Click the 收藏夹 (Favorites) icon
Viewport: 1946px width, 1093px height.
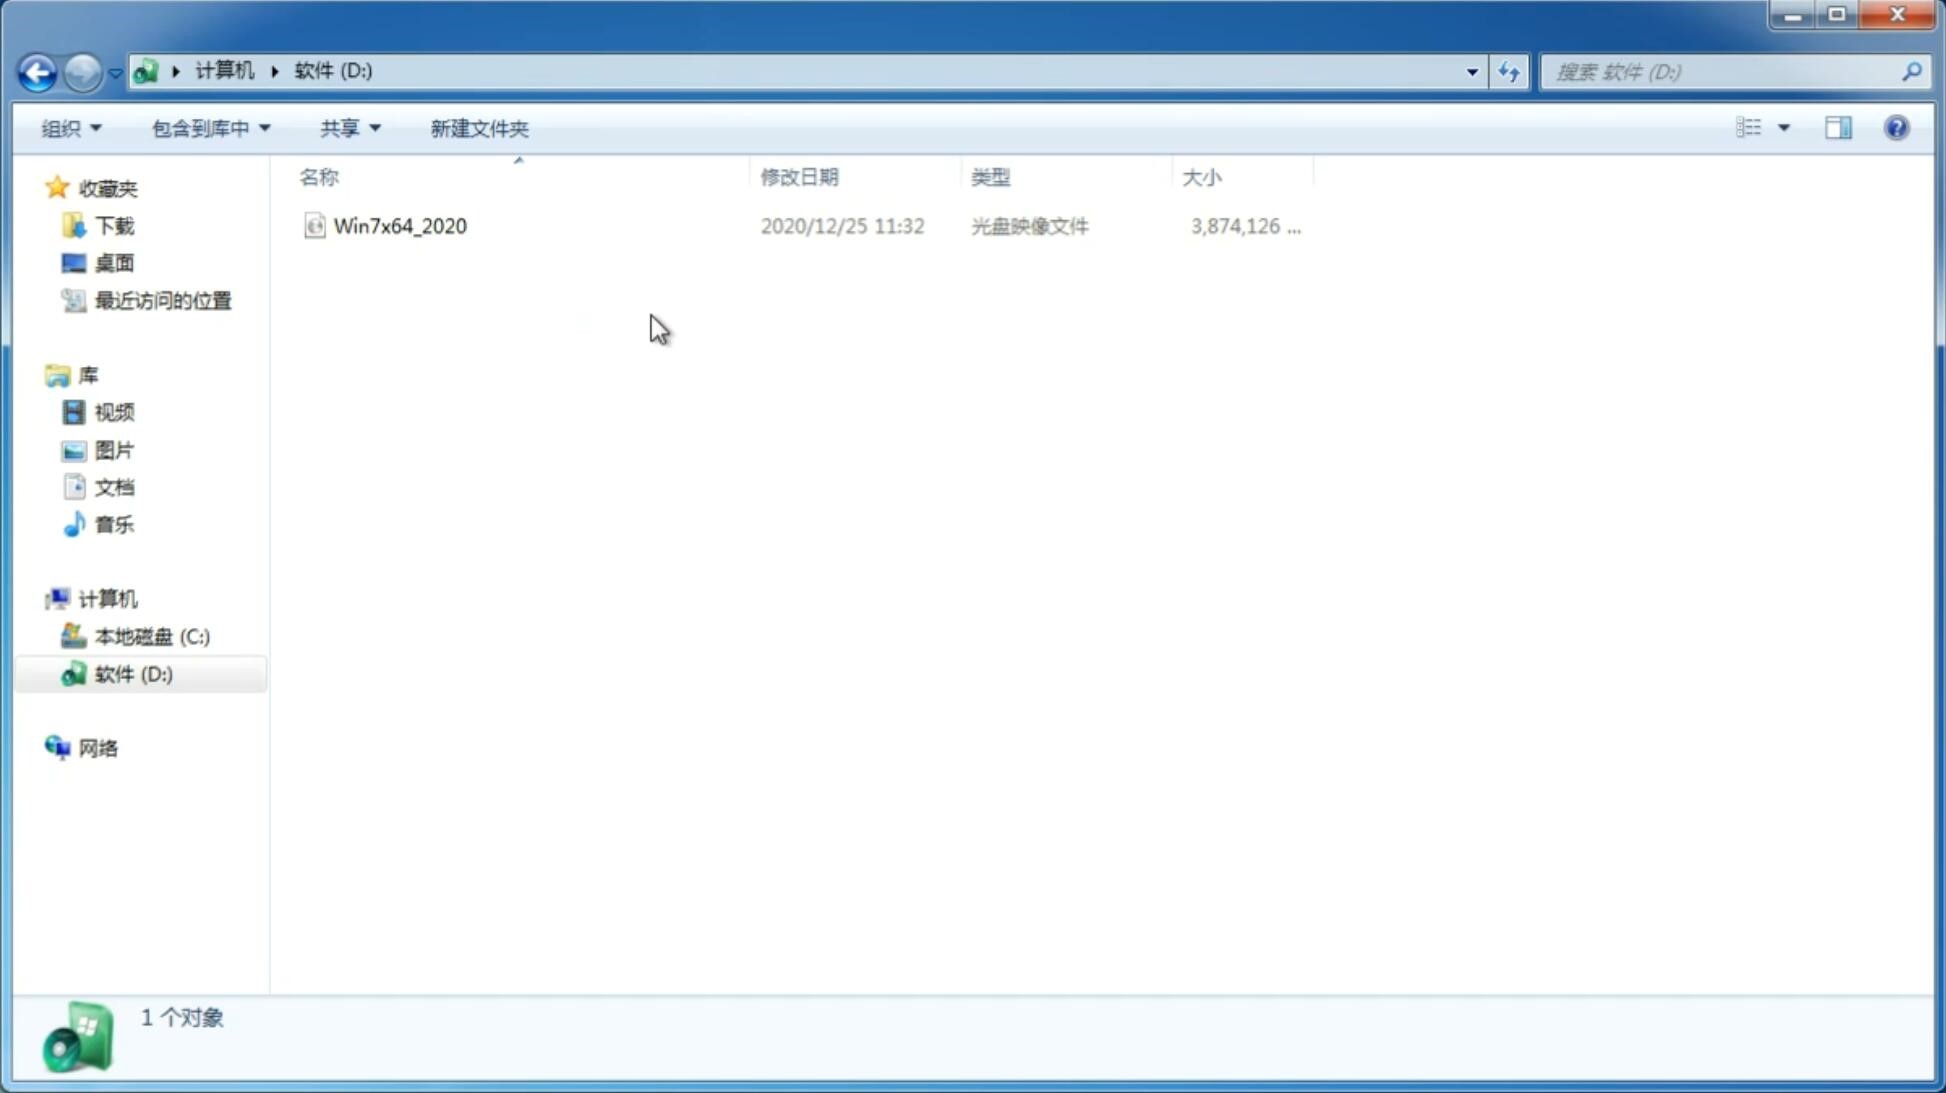coord(59,187)
